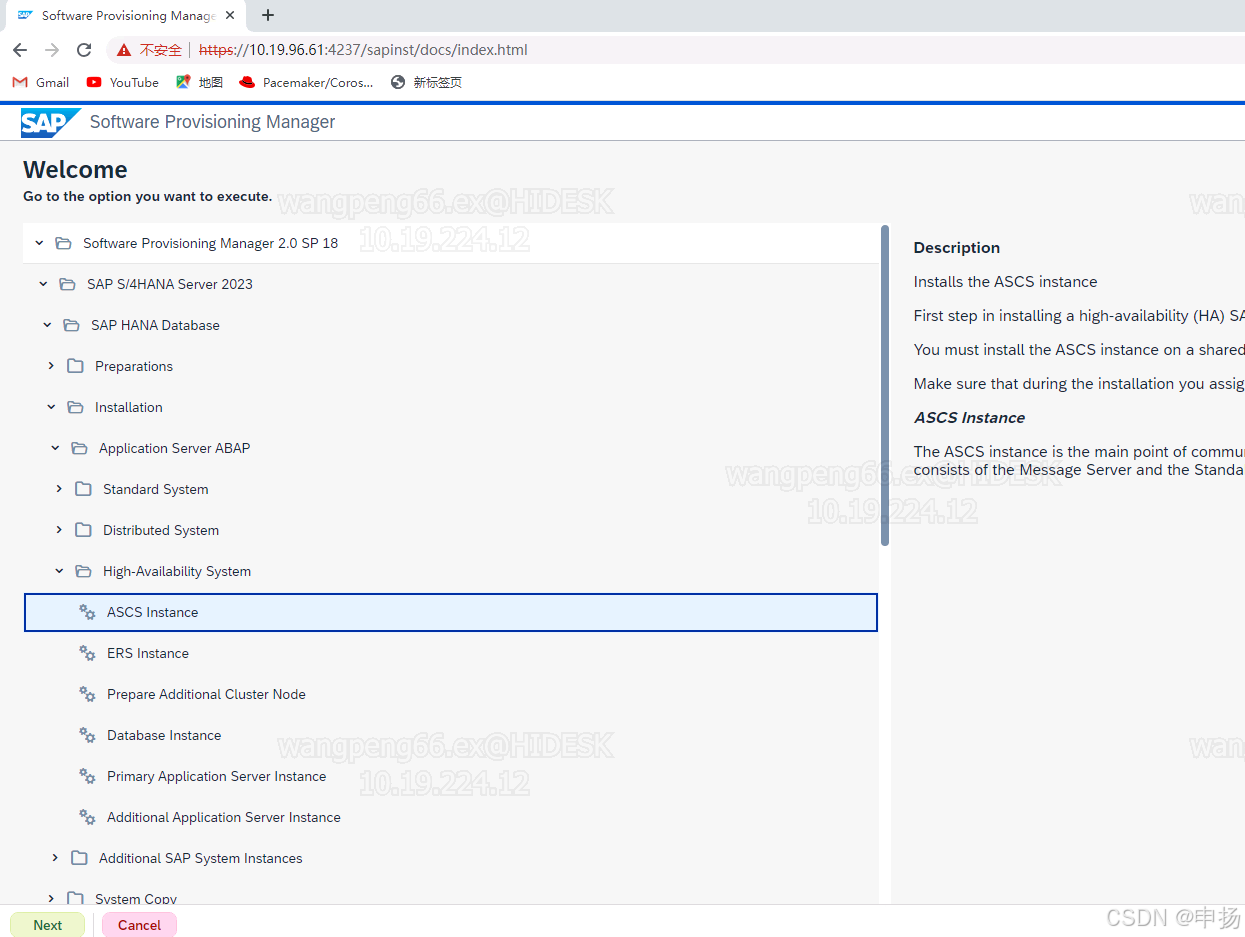
Task: Click the Standard System tree label
Action: (x=156, y=489)
